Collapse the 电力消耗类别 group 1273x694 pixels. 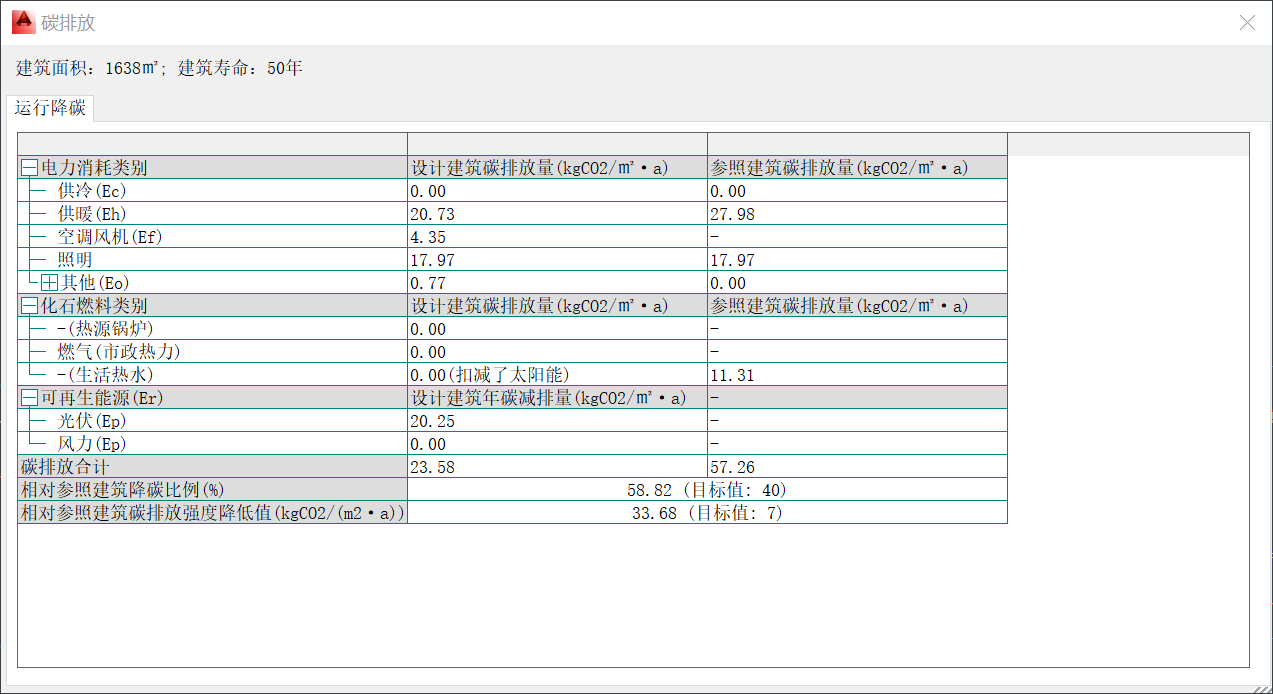pyautogui.click(x=30, y=168)
